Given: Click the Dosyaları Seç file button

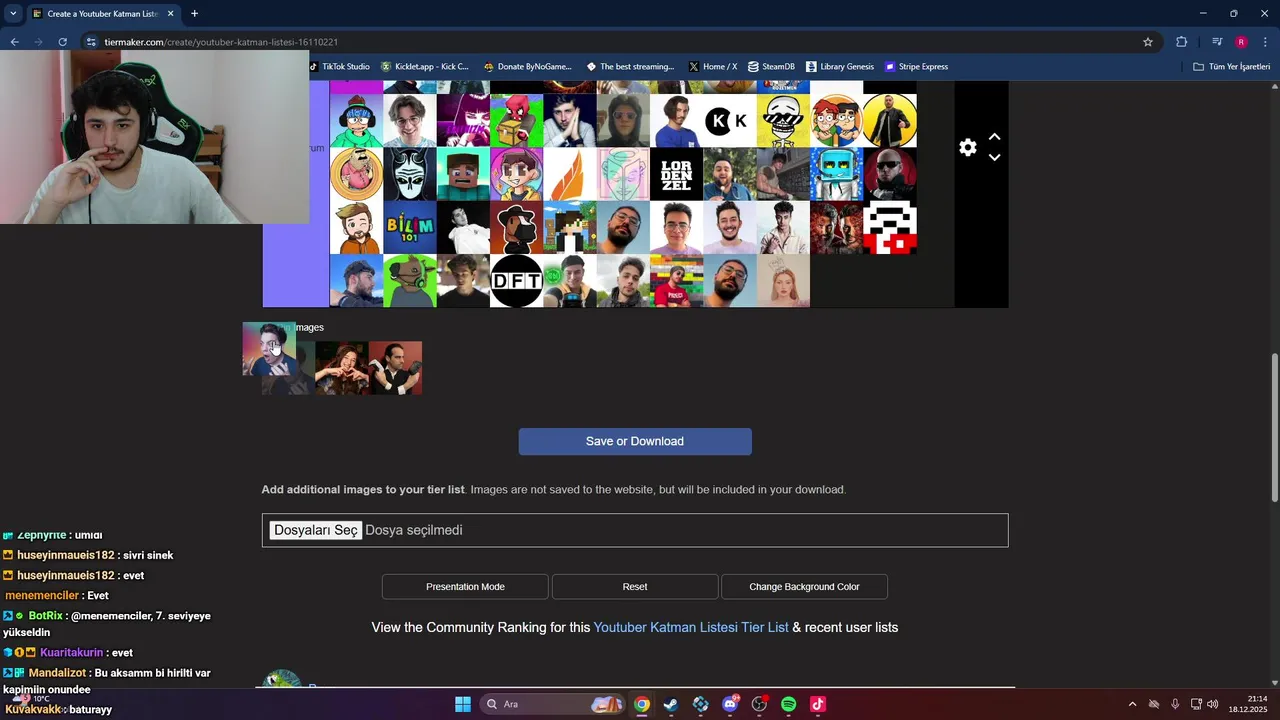Looking at the screenshot, I should [316, 530].
